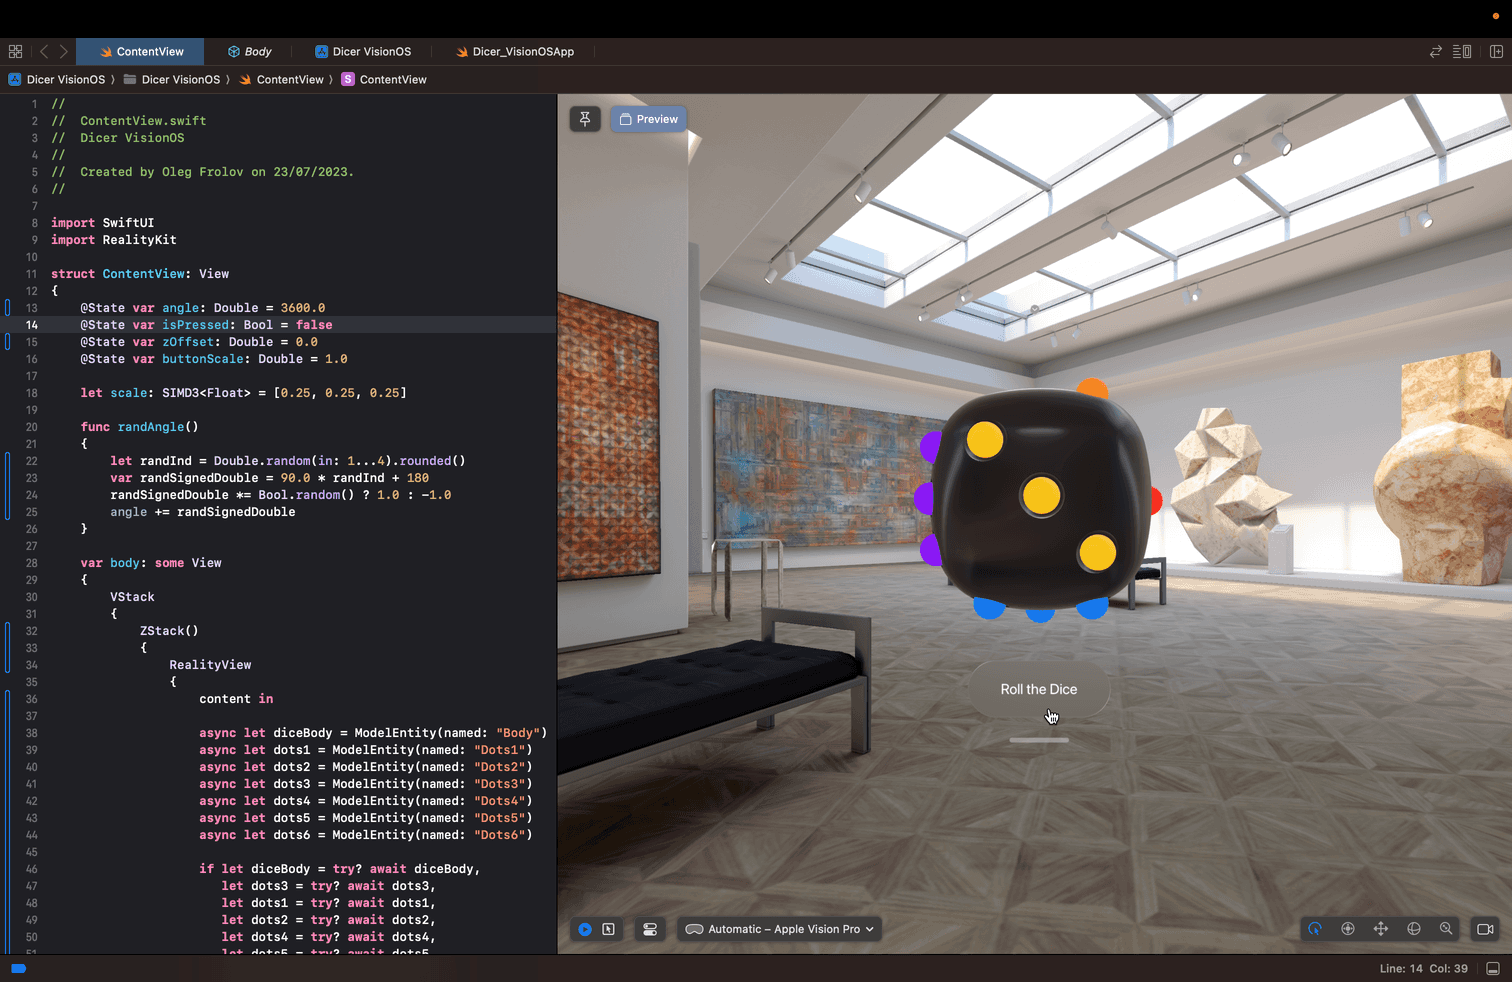This screenshot has height=982, width=1512.
Task: Click the Roll the Dice button
Action: (x=1038, y=689)
